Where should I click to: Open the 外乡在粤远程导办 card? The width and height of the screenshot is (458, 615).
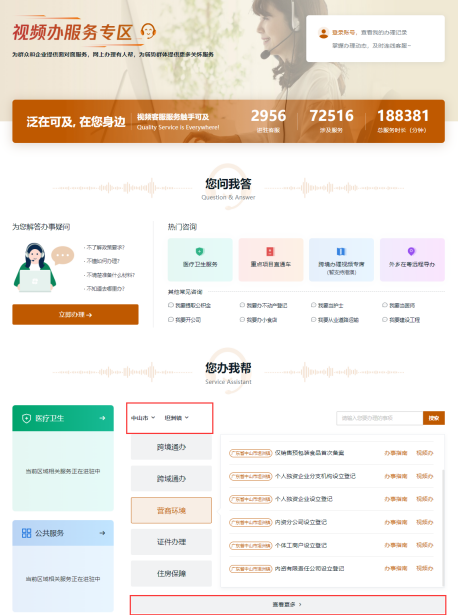412,260
